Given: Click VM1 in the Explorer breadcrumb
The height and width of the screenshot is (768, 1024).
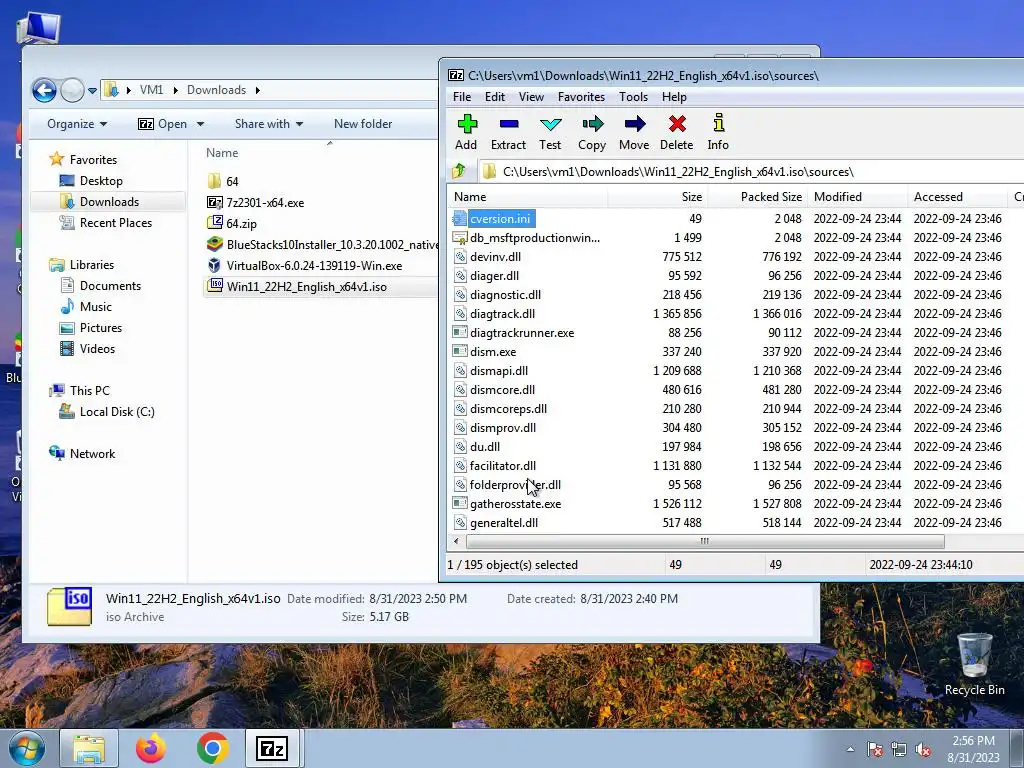Looking at the screenshot, I should (152, 89).
